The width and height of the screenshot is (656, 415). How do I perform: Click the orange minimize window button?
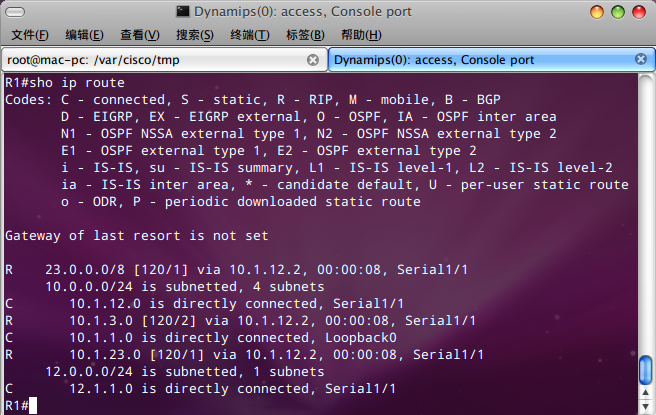597,12
